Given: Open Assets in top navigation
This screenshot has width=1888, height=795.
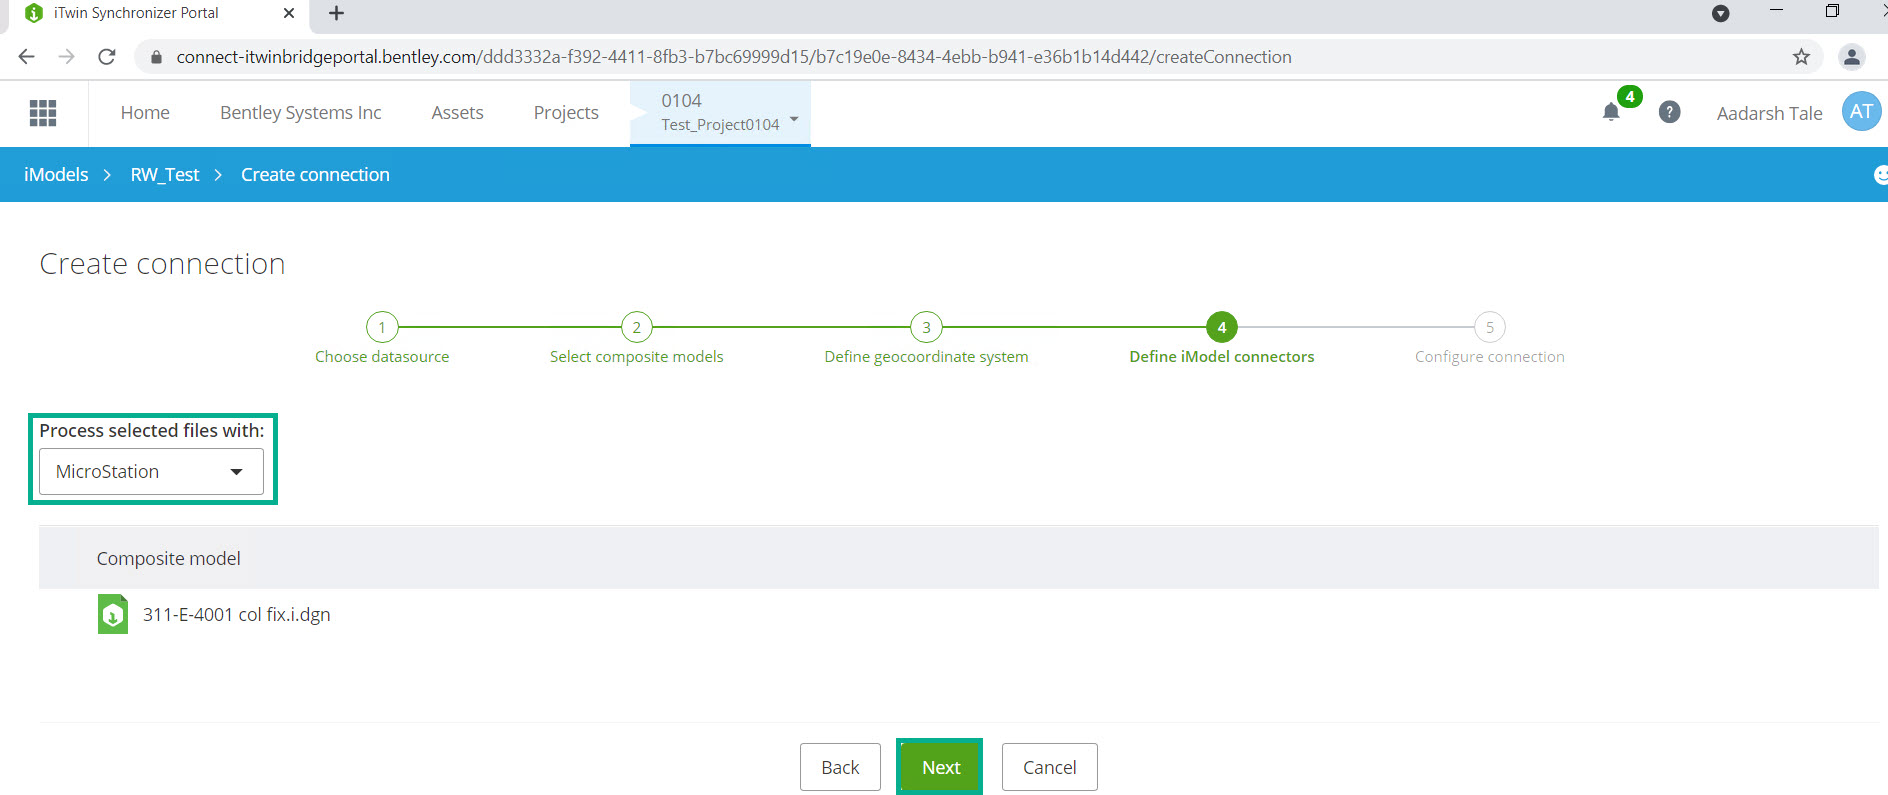Looking at the screenshot, I should pos(457,113).
